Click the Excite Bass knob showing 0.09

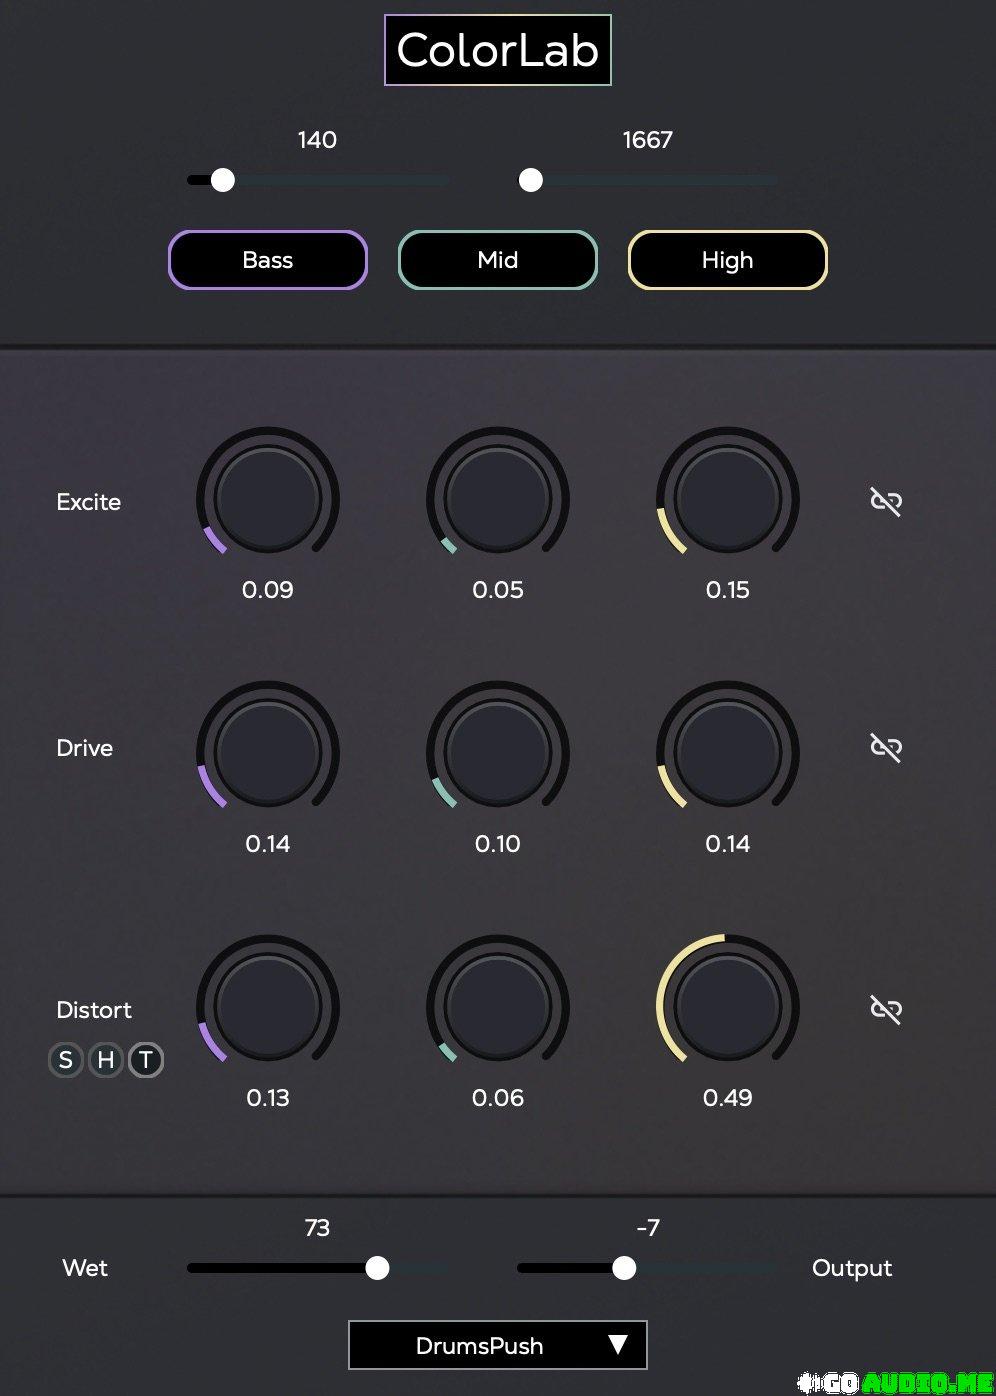(268, 498)
